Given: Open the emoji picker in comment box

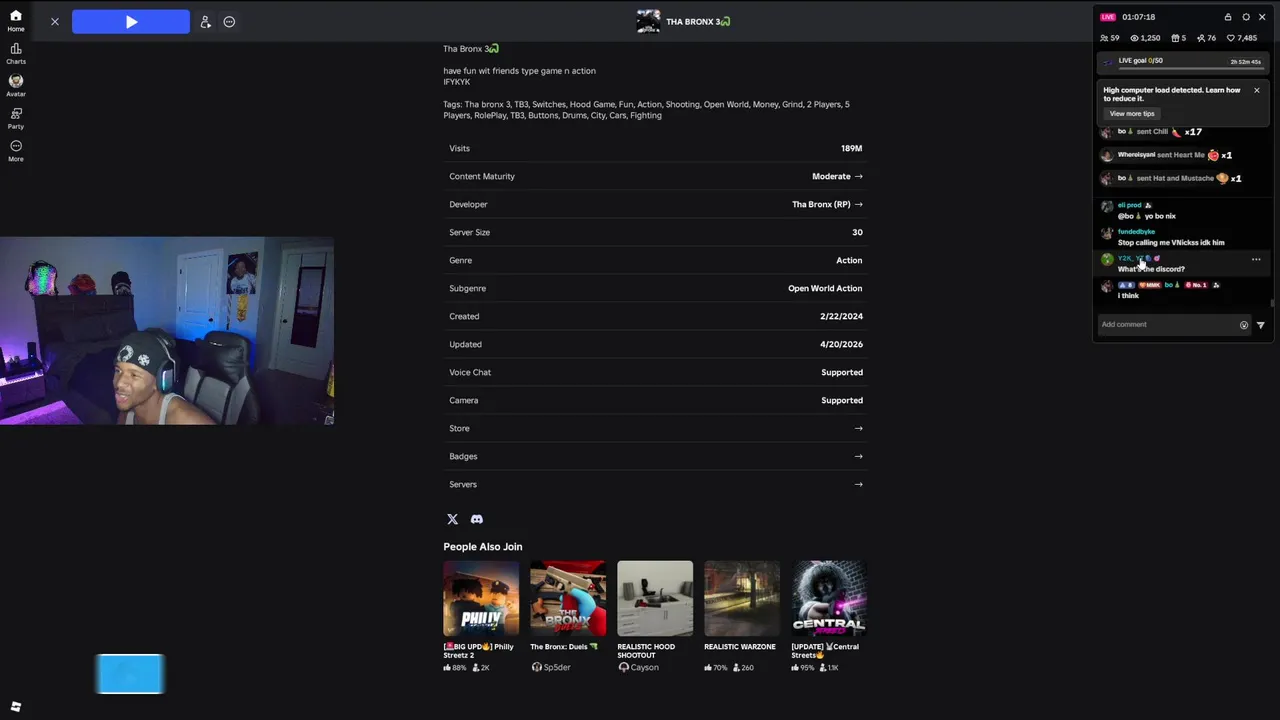Looking at the screenshot, I should [x=1244, y=325].
